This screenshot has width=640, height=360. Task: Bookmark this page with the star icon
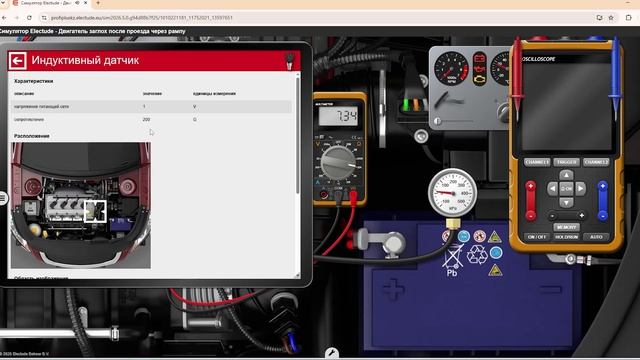coord(611,18)
